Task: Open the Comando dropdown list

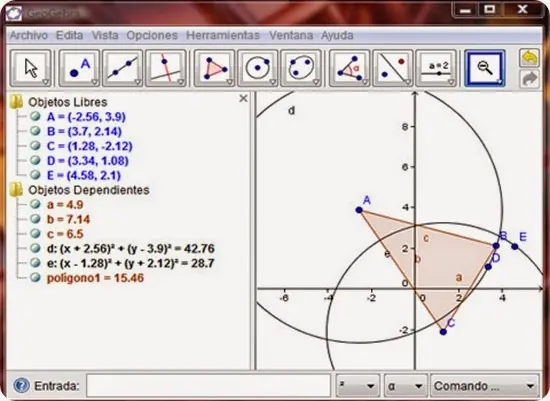Action: pos(485,386)
